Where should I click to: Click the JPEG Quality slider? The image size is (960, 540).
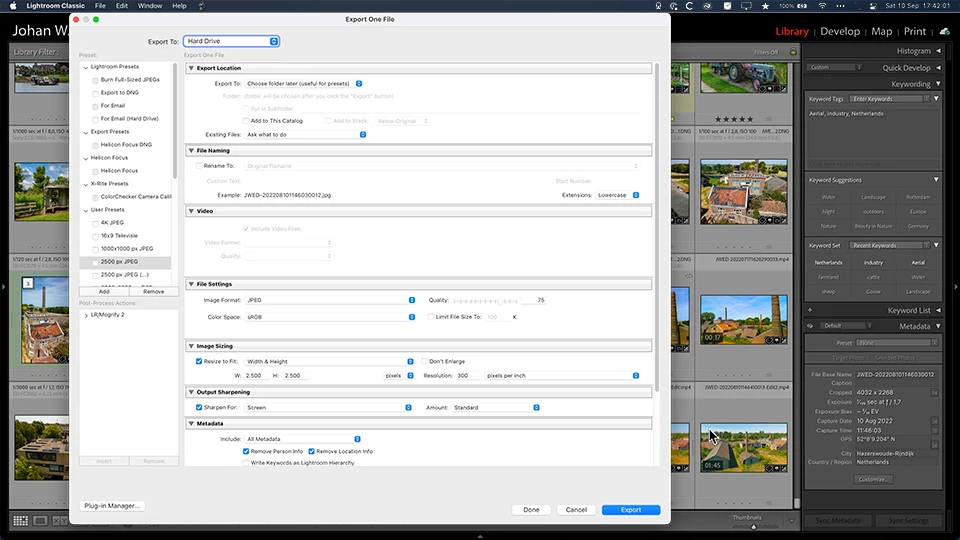(486, 301)
